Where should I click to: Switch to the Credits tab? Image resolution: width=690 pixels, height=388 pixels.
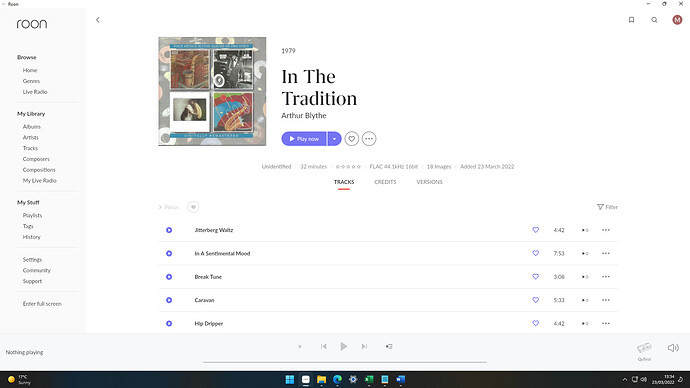tap(385, 182)
